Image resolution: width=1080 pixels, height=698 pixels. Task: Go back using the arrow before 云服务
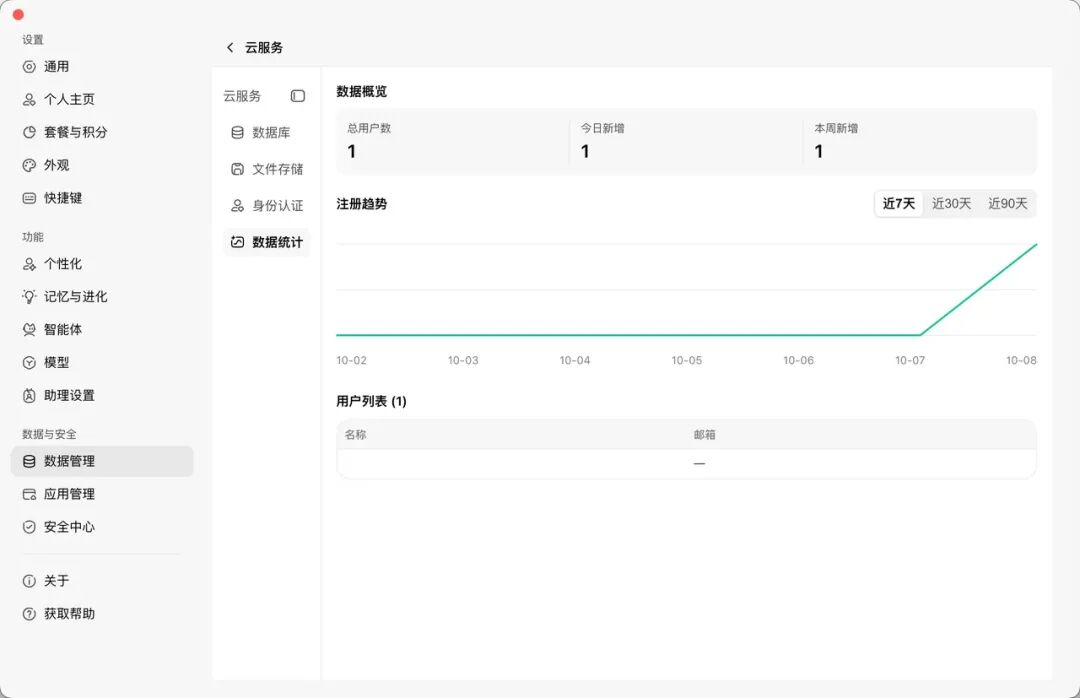pos(230,48)
